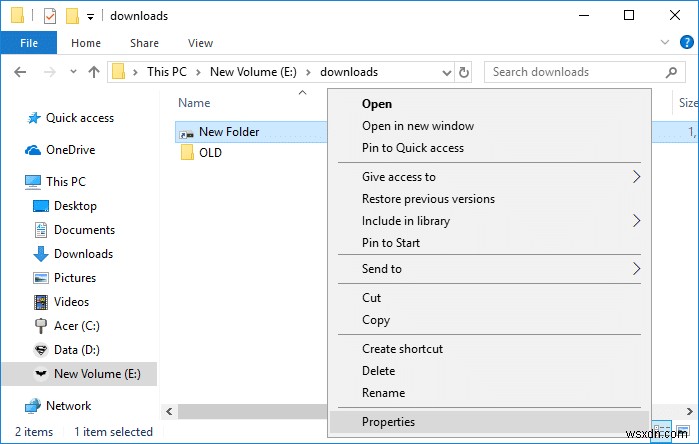Select This PC in navigation pane
This screenshot has width=699, height=444.
point(66,182)
